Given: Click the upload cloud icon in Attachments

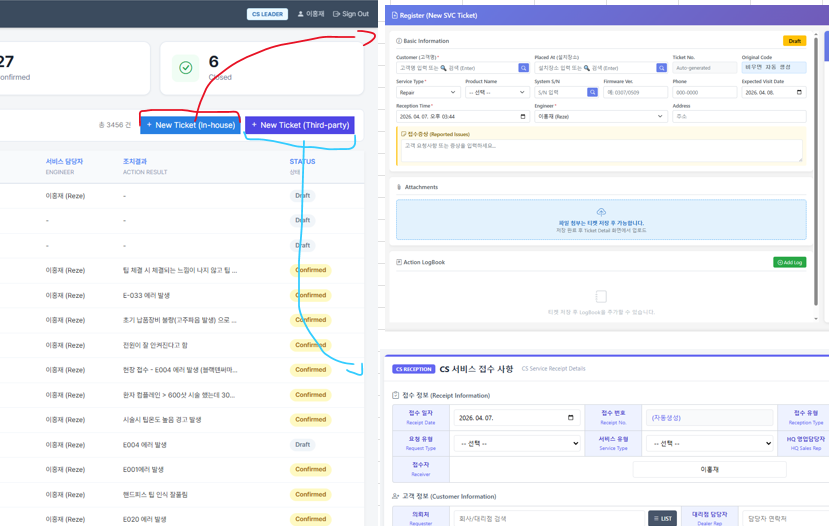Looking at the screenshot, I should (x=601, y=212).
